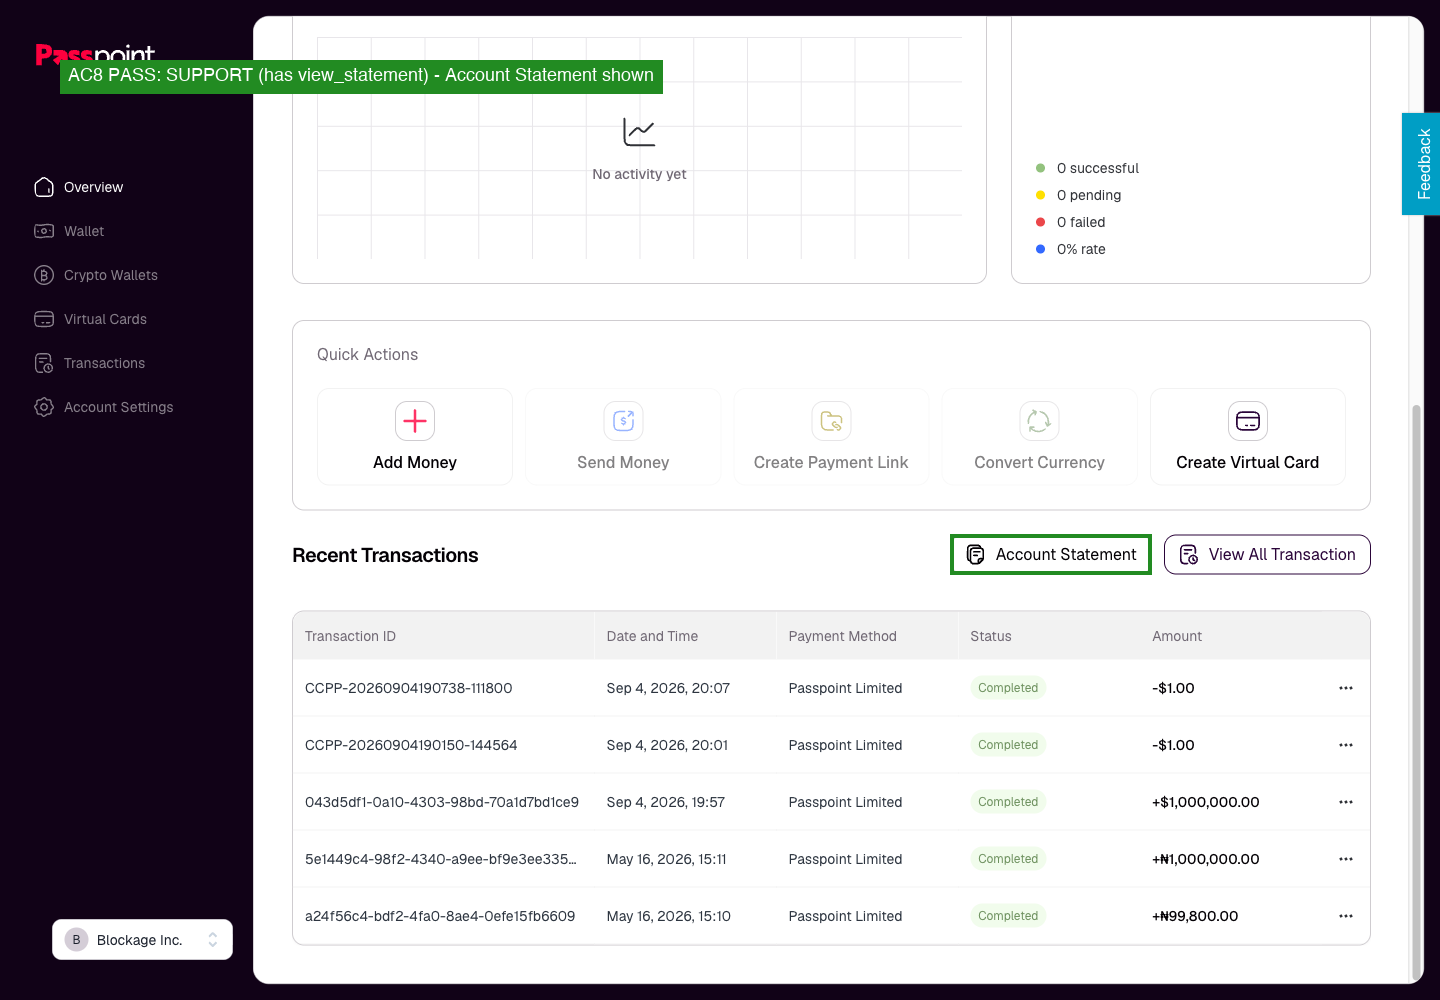Go to Wallet in the sidebar
The image size is (1440, 1000).
coord(84,231)
